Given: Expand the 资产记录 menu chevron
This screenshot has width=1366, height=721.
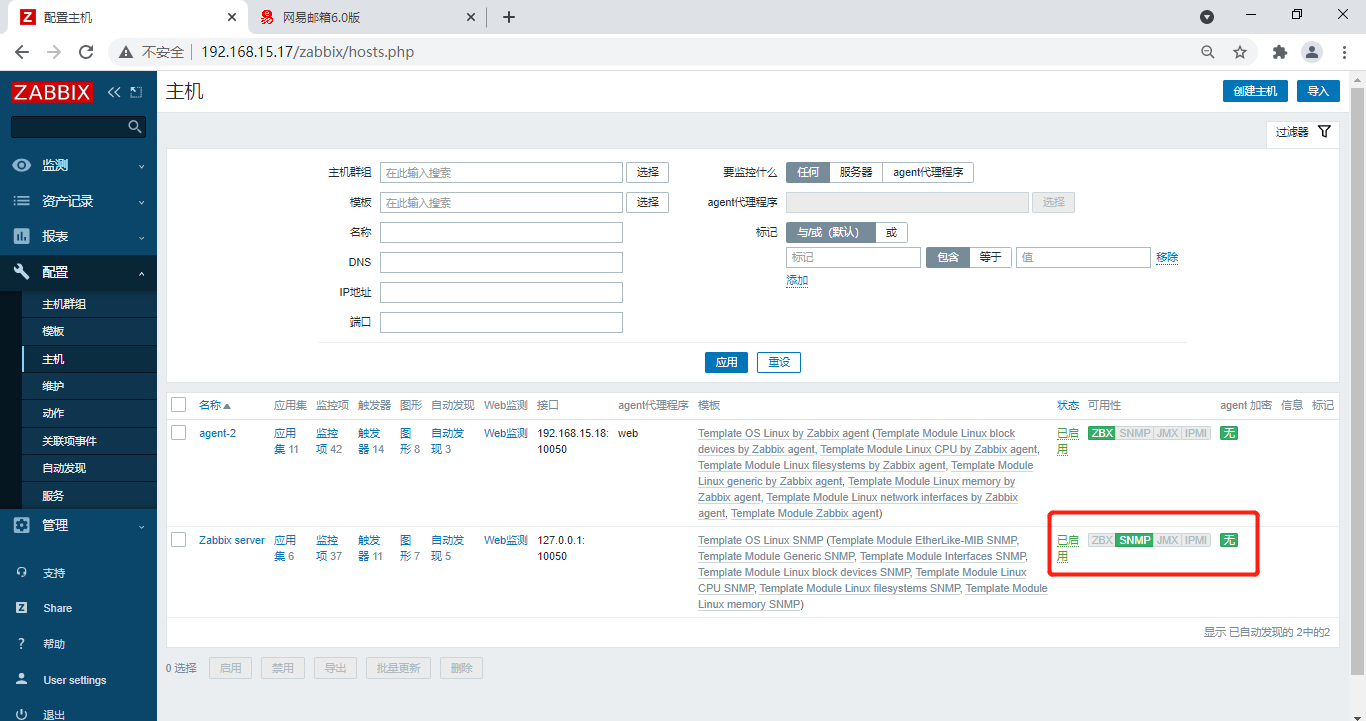Looking at the screenshot, I should click(x=141, y=202).
